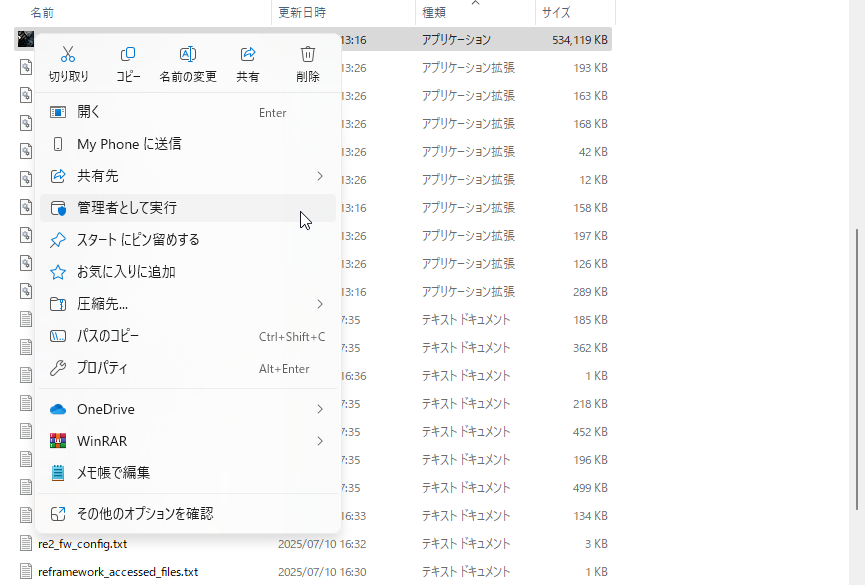The width and height of the screenshot is (865, 585).
Task: Click the Share (共有) icon
Action: pyautogui.click(x=247, y=59)
